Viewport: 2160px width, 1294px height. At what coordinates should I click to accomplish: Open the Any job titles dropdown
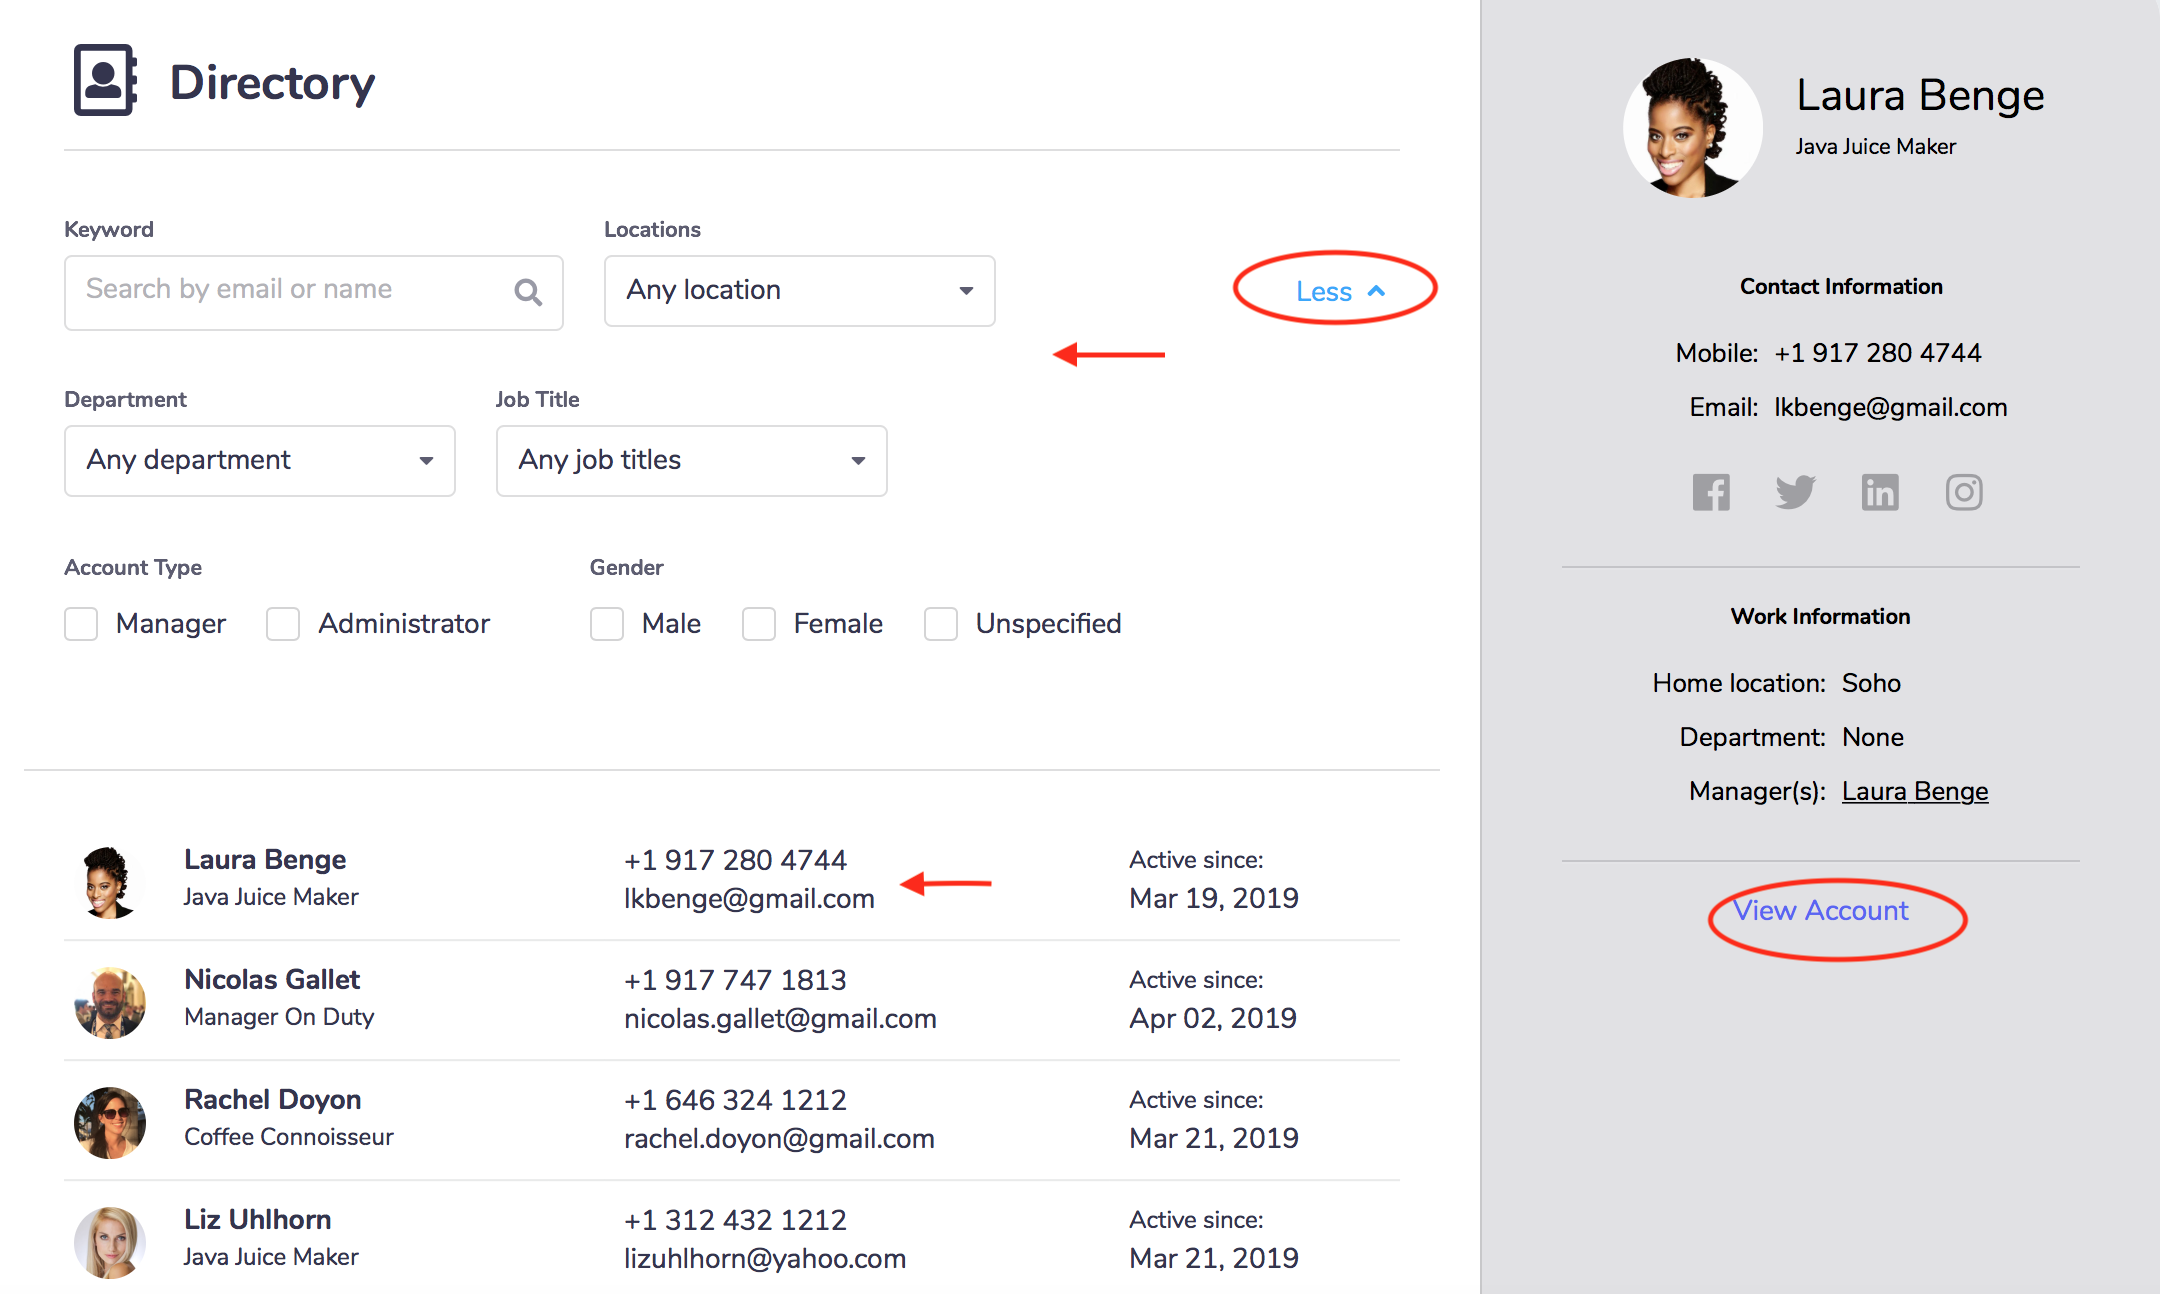click(x=691, y=461)
